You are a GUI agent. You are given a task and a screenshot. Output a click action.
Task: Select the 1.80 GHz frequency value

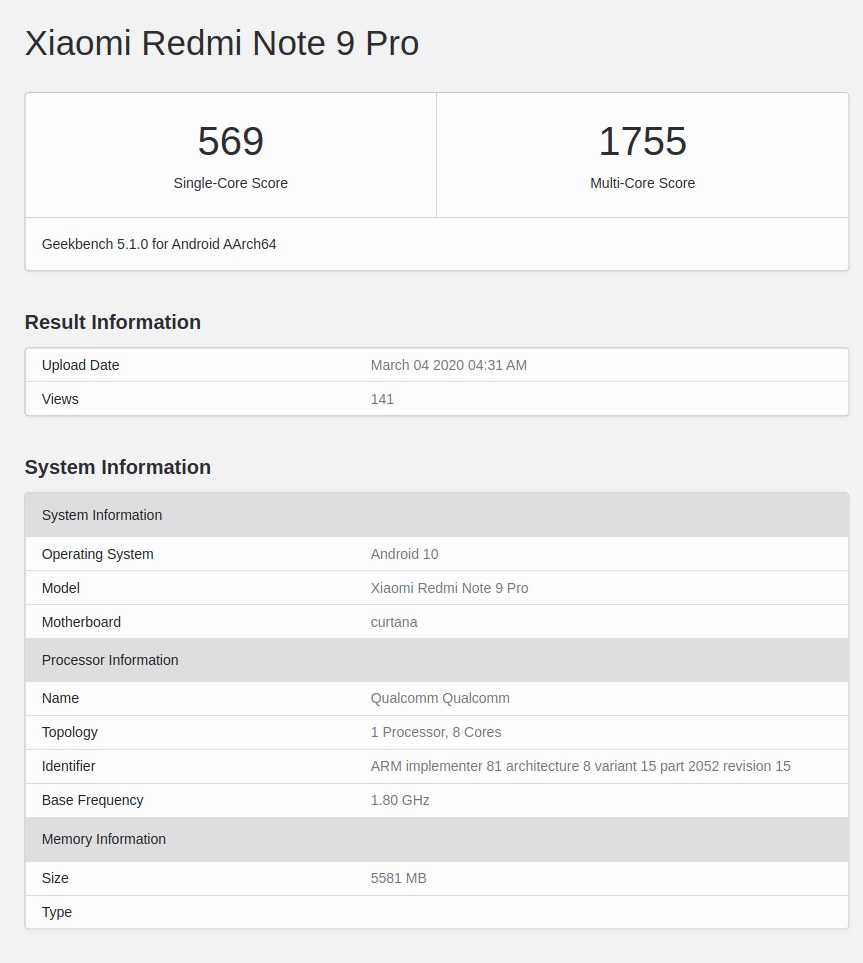(400, 800)
